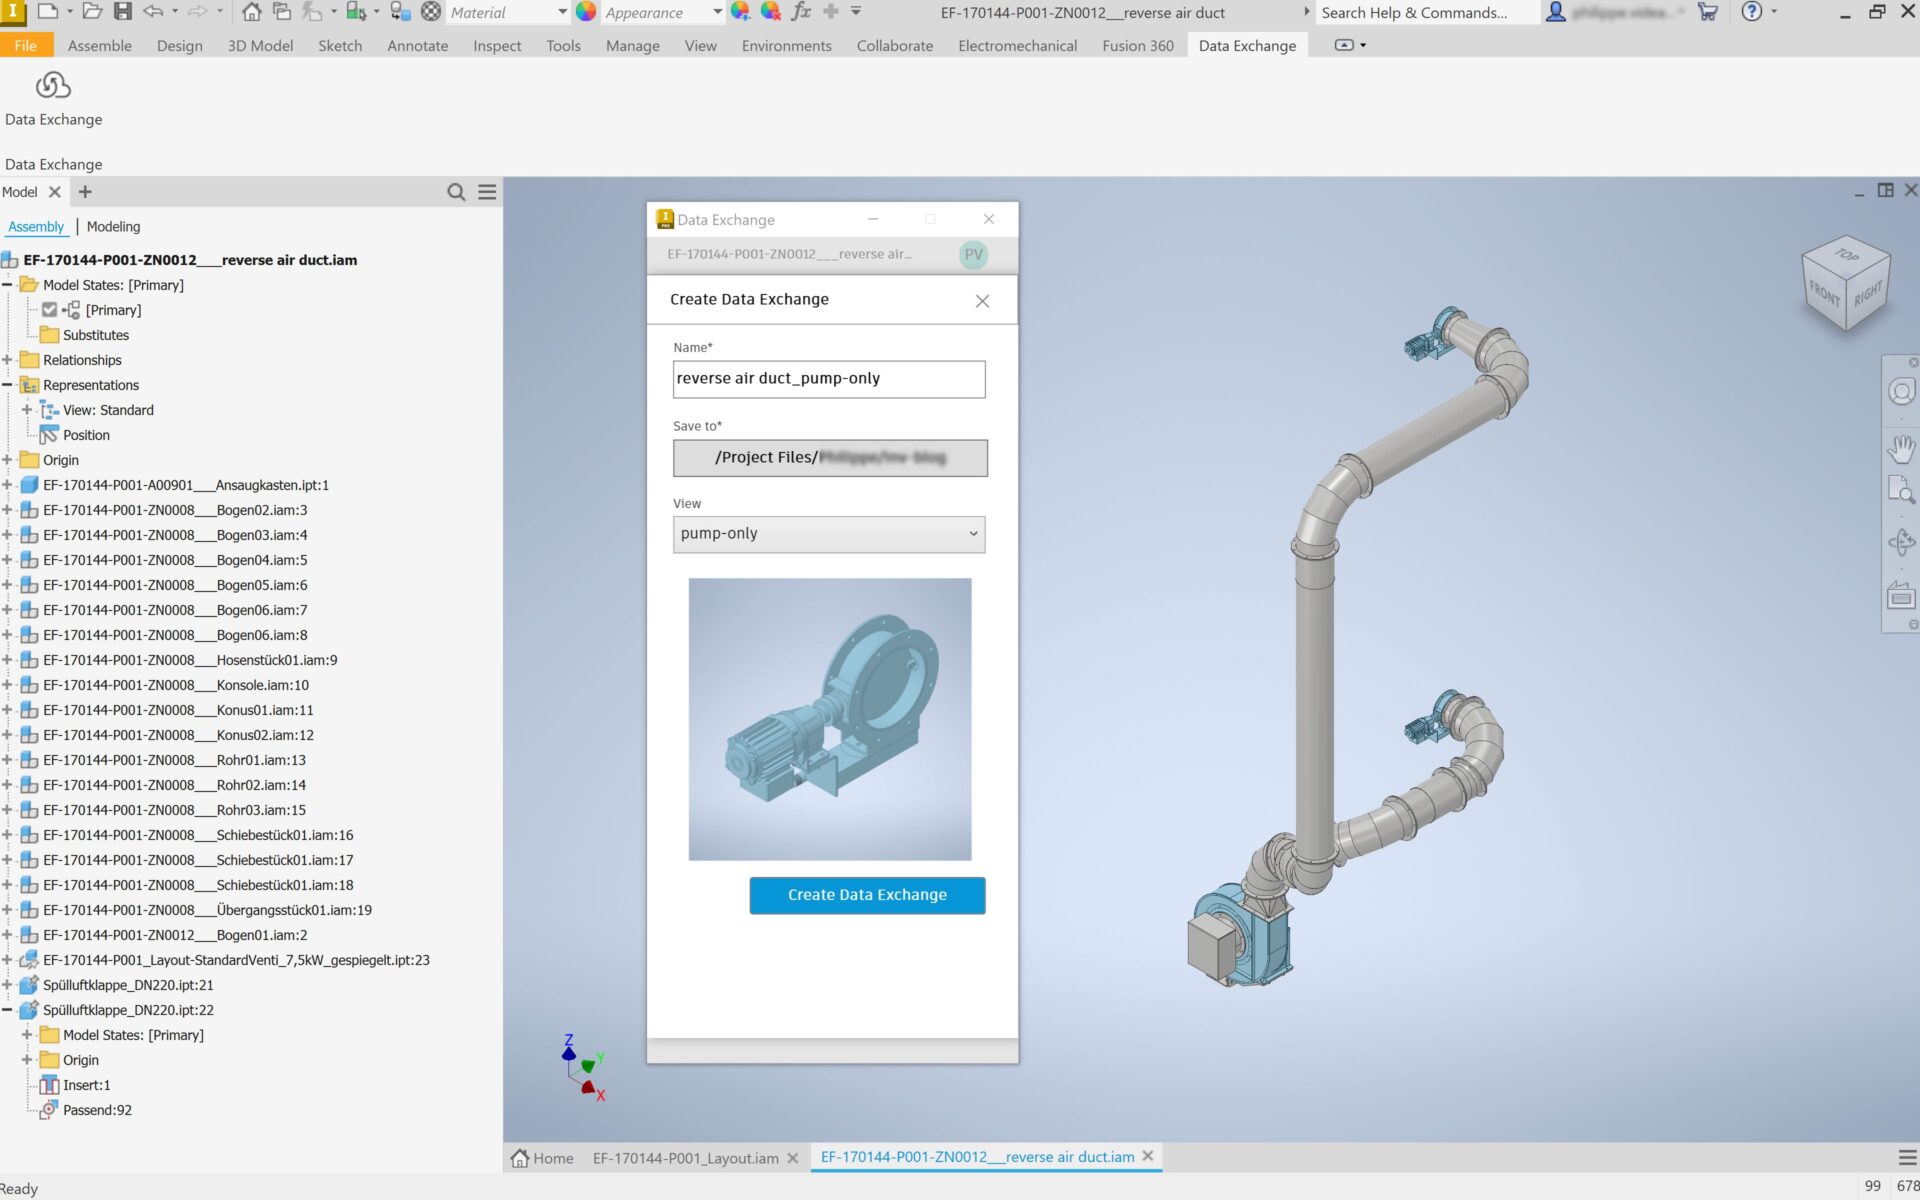The image size is (1920, 1200).
Task: Click the FRONT face of the ViewCube
Action: tap(1824, 294)
